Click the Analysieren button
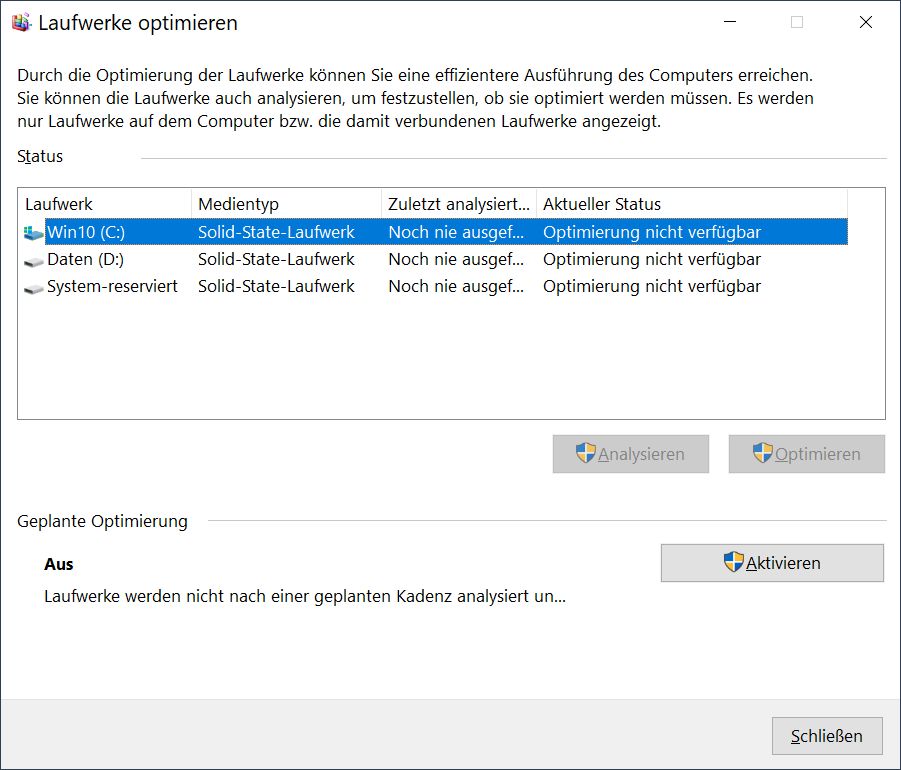The width and height of the screenshot is (901, 770). [630, 454]
